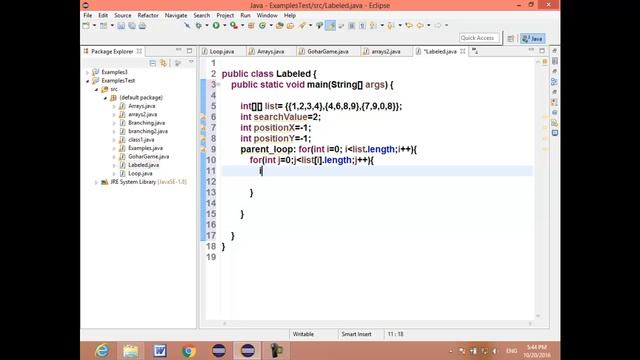Select Labeled.java in Package Explorer

point(144,165)
